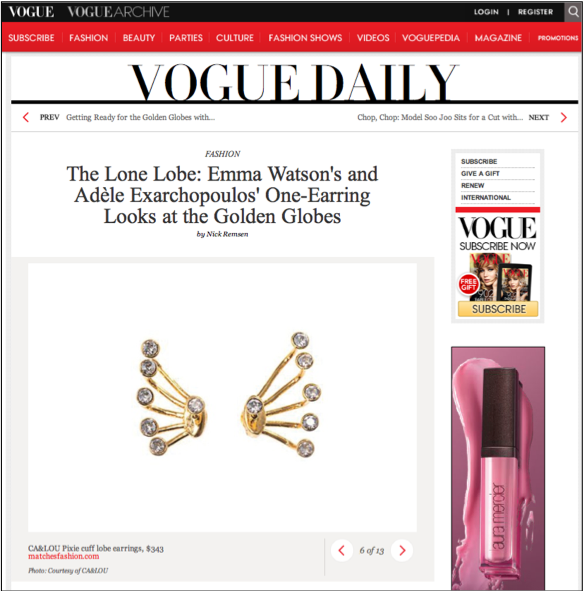Open the Fashion menu item
Viewport: 584px width, 591px height.
89,38
